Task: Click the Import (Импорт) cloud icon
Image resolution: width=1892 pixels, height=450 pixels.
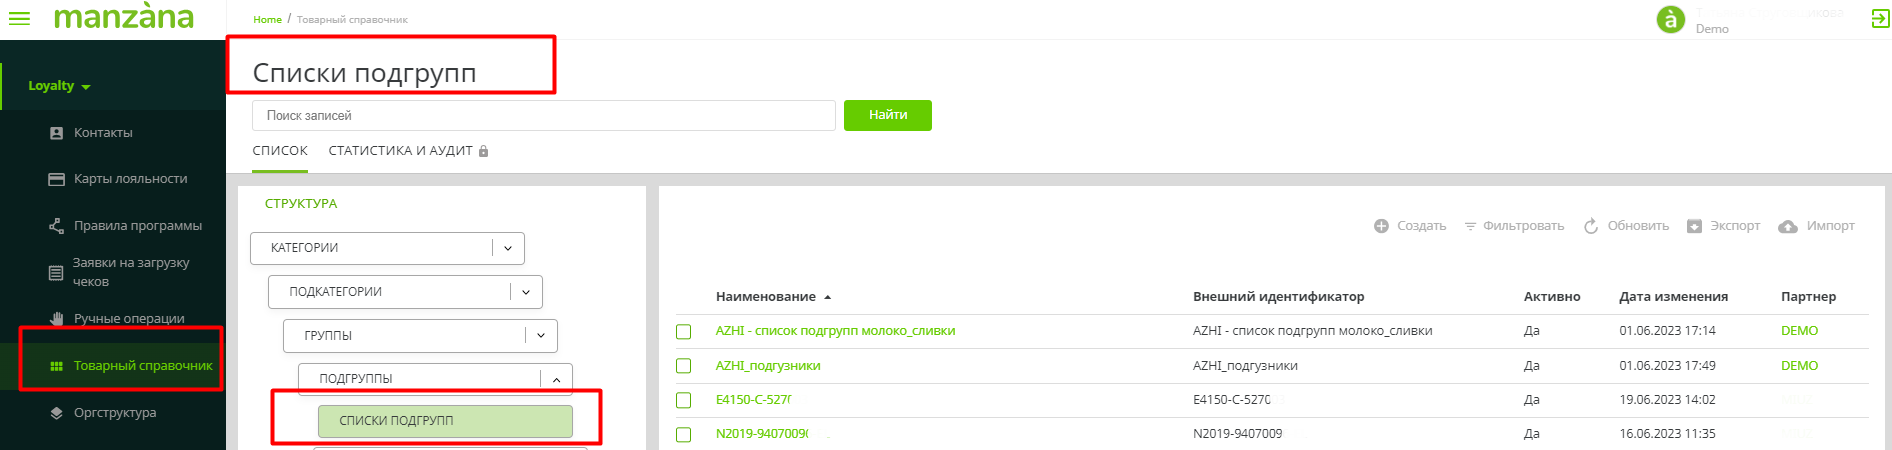Action: point(1788,226)
